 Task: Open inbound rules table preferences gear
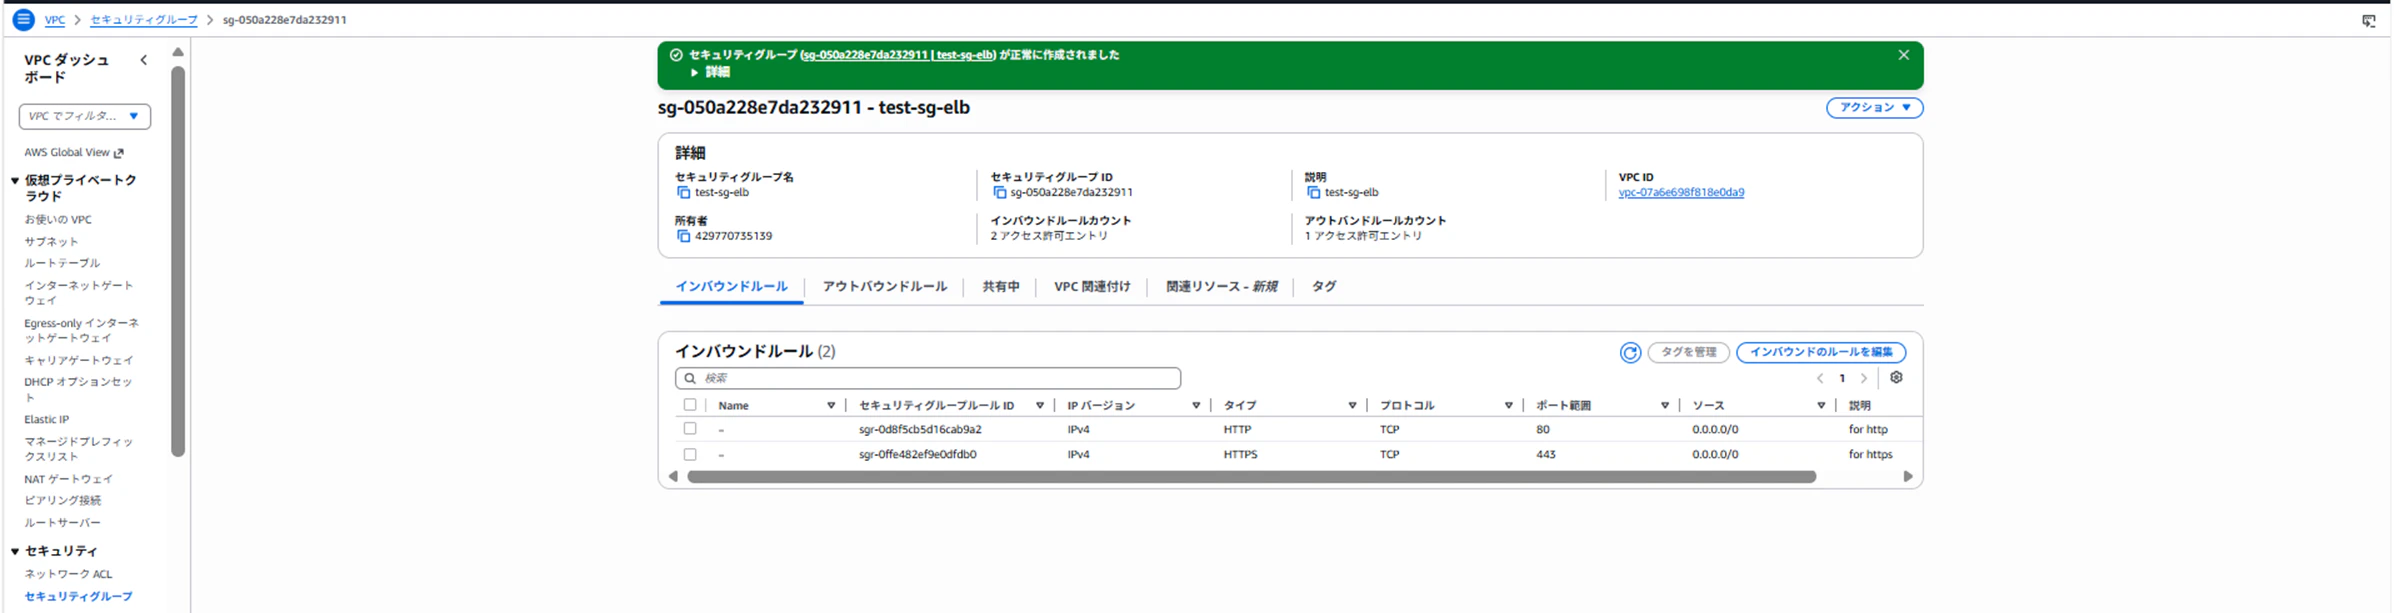pyautogui.click(x=1896, y=378)
